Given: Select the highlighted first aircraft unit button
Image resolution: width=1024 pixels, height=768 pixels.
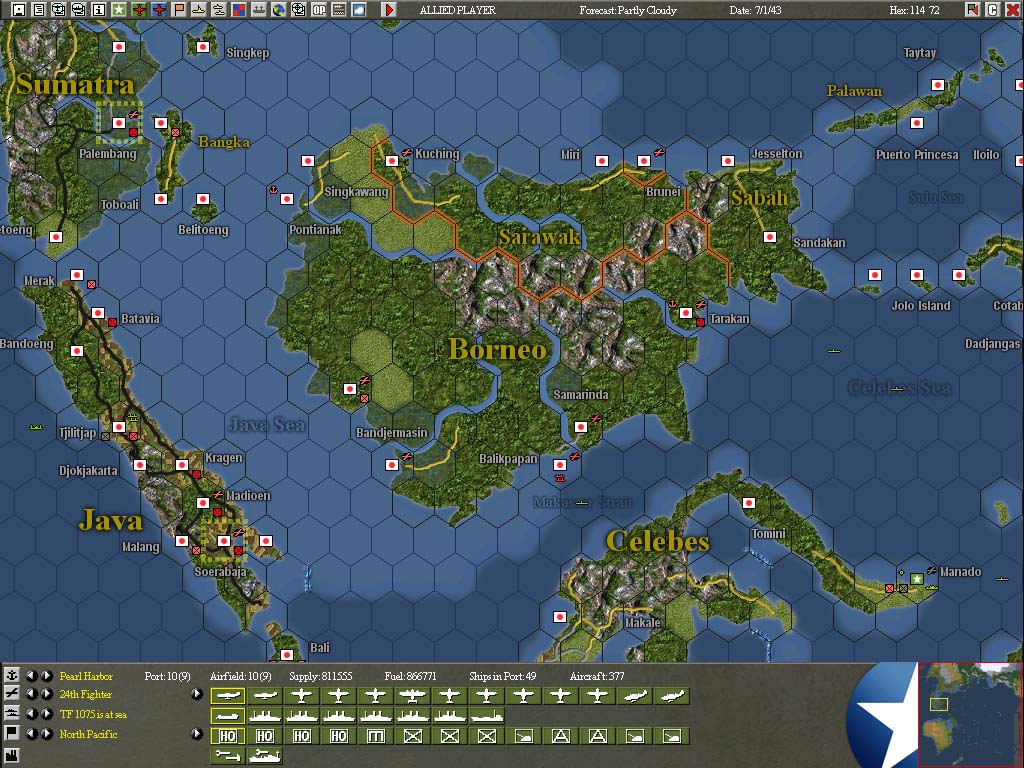Looking at the screenshot, I should [x=228, y=696].
